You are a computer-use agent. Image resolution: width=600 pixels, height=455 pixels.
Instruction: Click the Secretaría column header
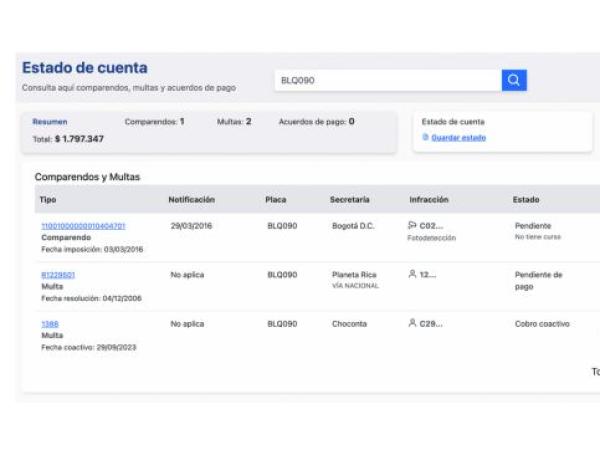pos(350,200)
